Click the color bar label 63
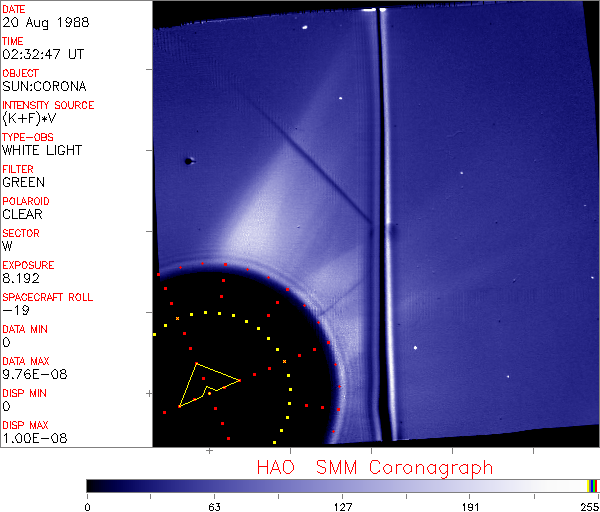This screenshot has width=600, height=512. tap(214, 505)
